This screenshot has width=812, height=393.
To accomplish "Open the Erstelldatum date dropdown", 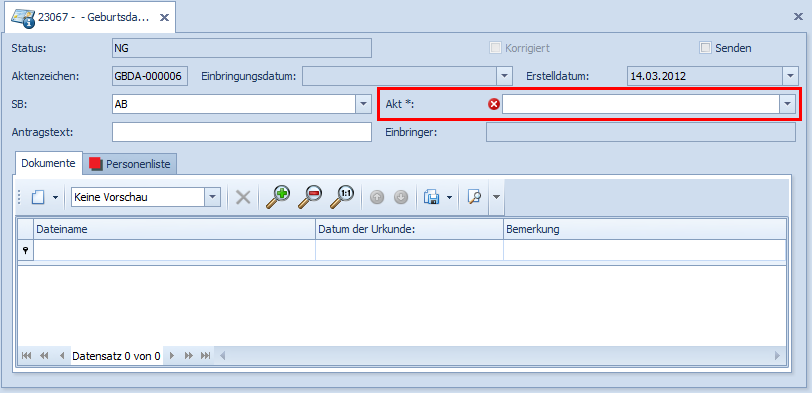I will click(x=789, y=76).
